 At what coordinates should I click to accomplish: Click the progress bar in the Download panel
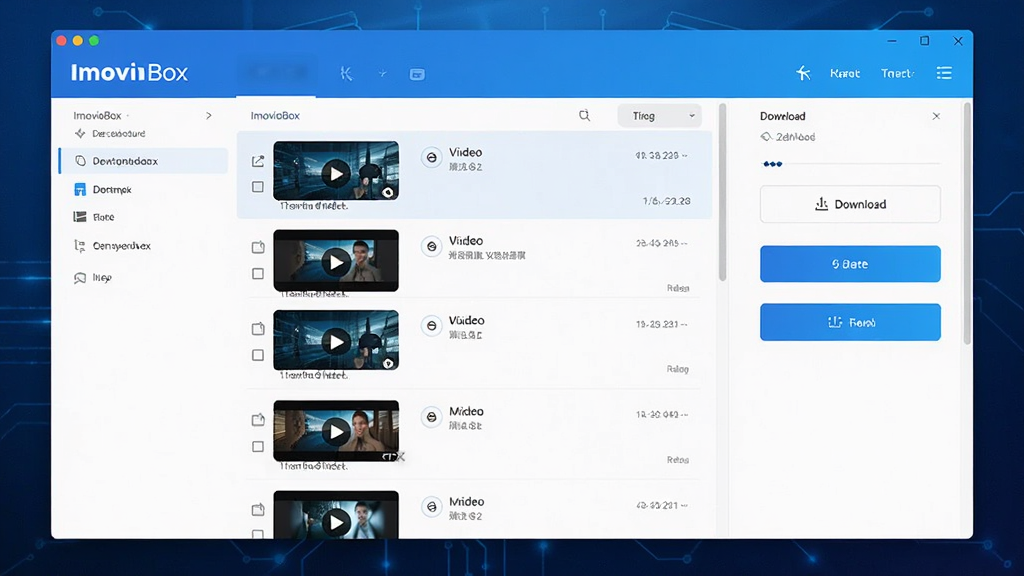[x=850, y=164]
